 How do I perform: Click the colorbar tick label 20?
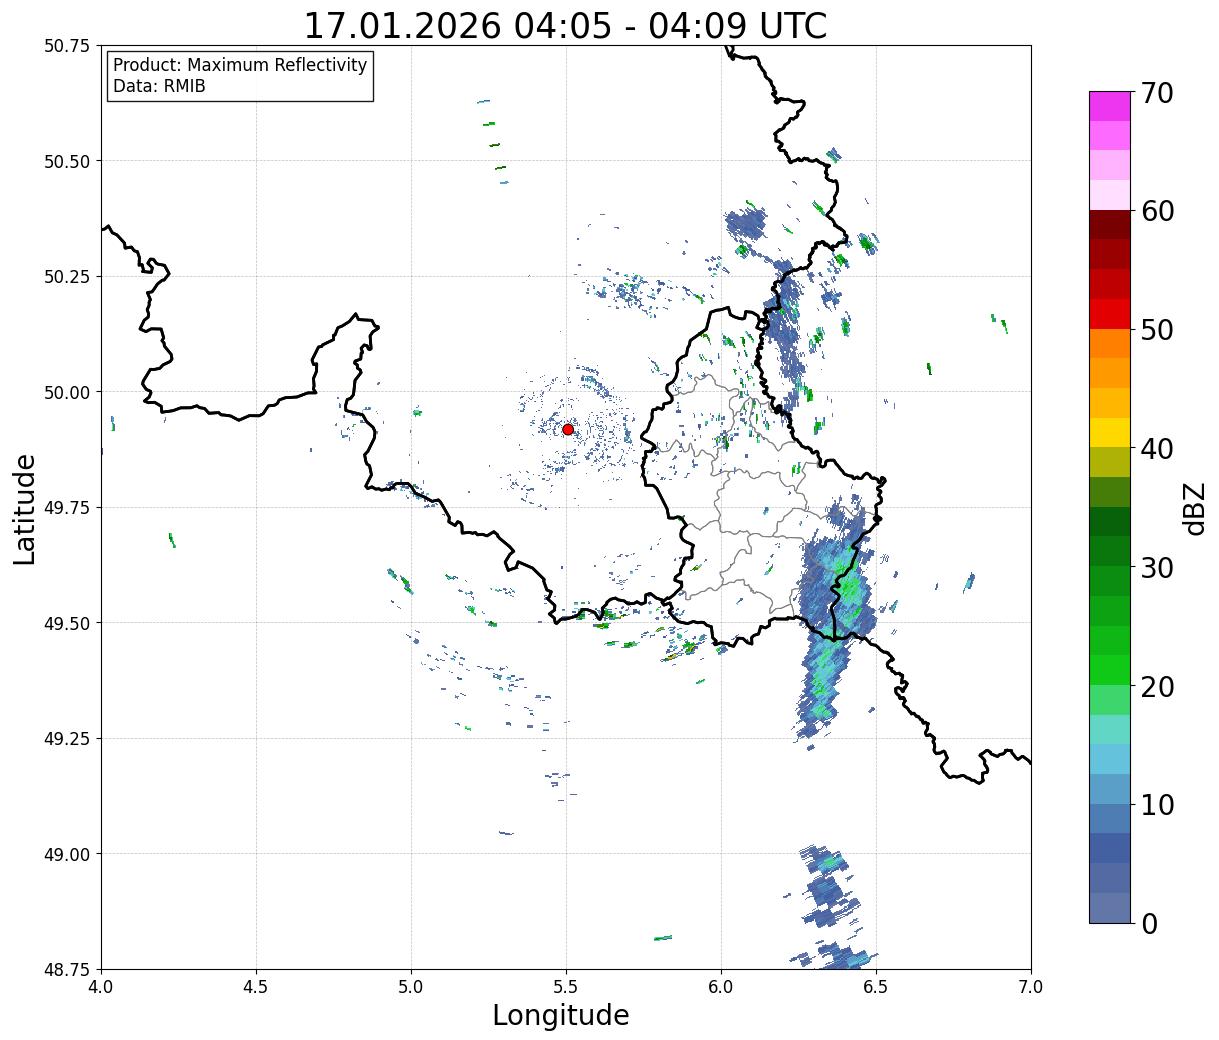(x=1157, y=686)
